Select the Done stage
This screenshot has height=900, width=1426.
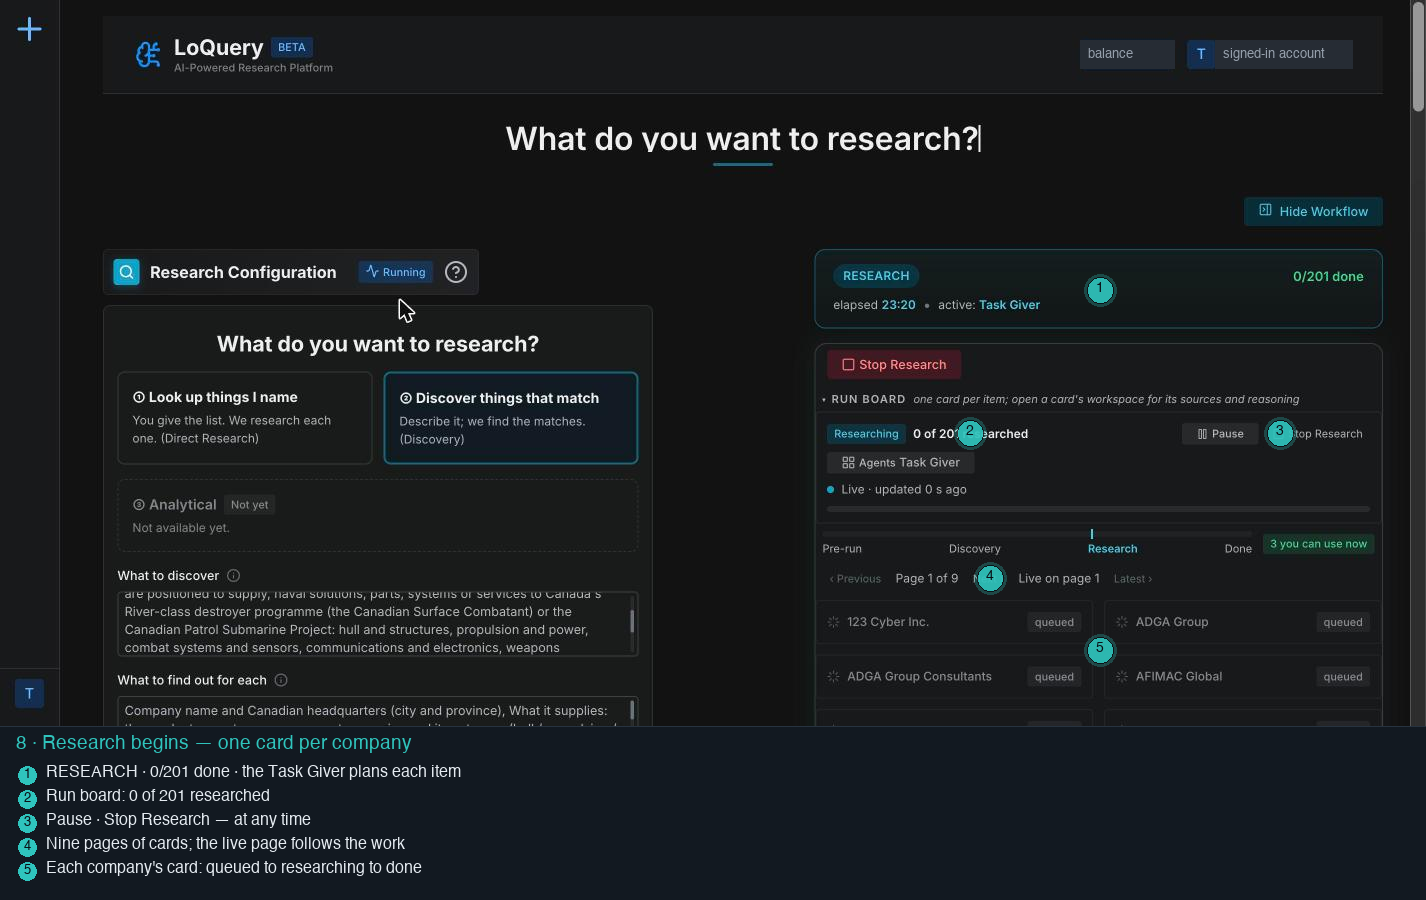tap(1238, 549)
